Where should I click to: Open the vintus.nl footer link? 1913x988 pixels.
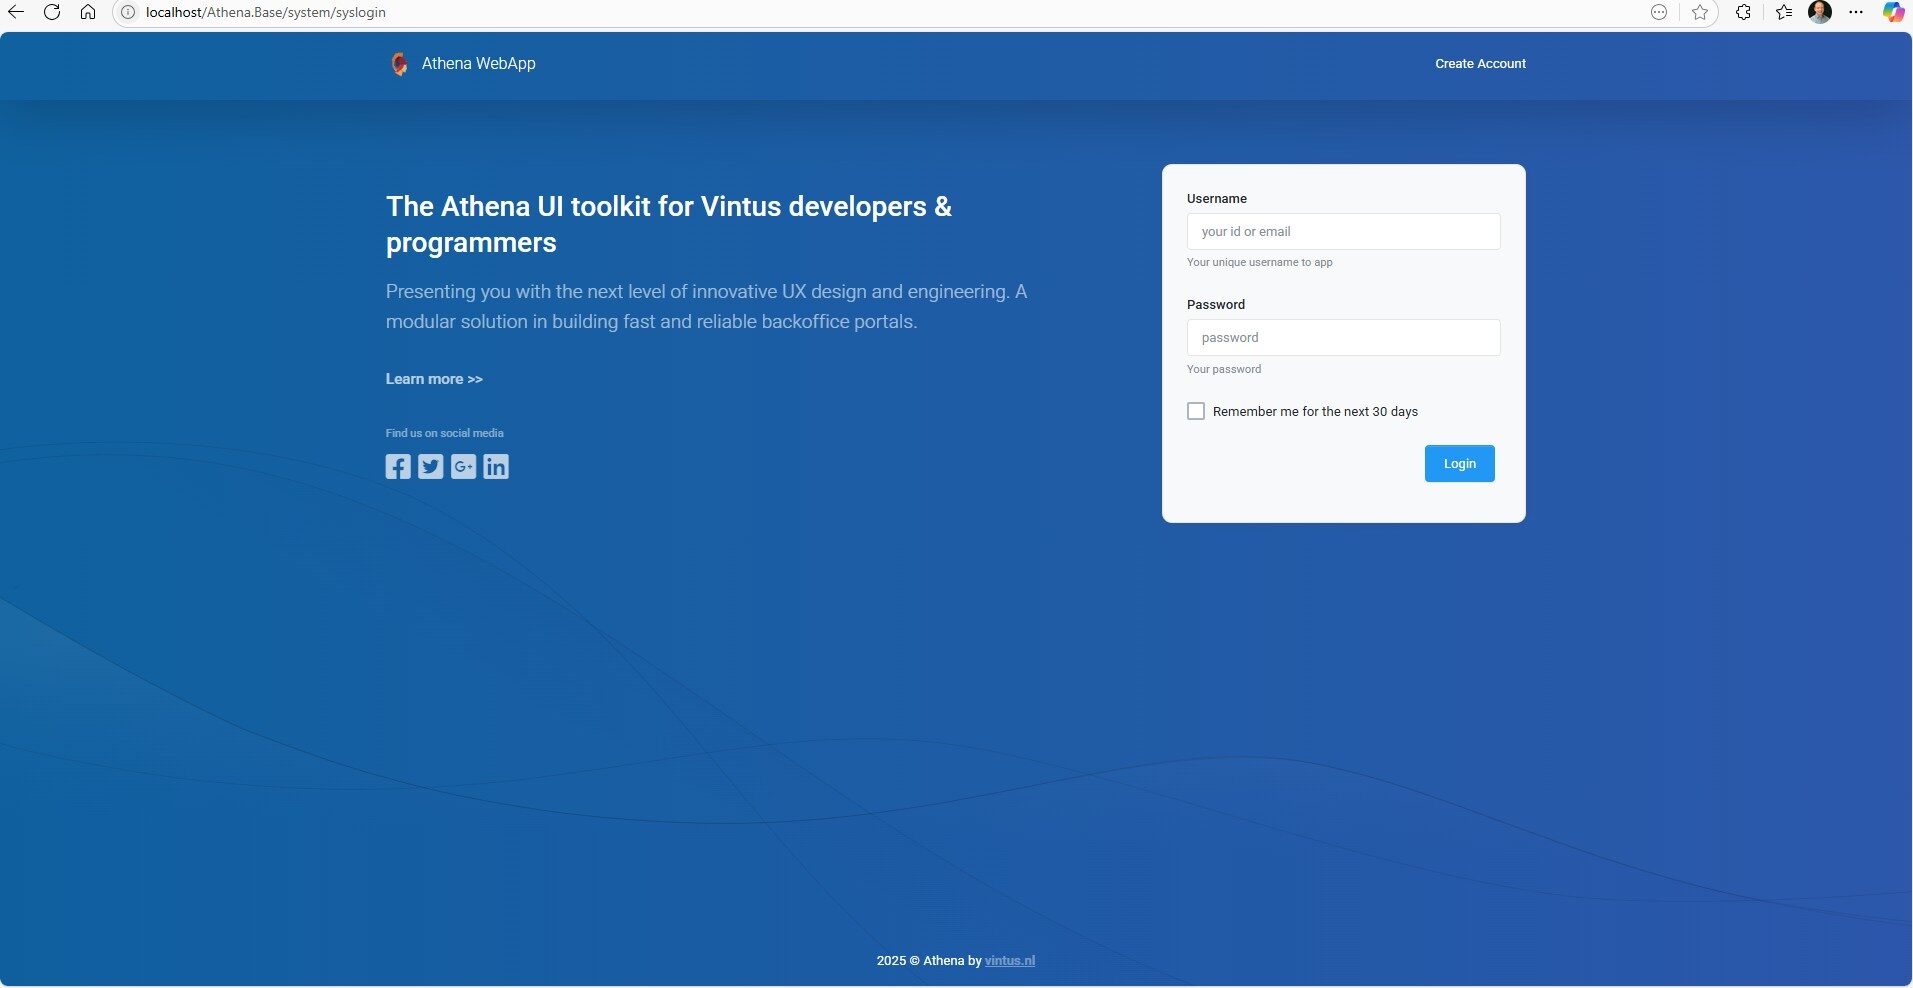pos(1009,960)
